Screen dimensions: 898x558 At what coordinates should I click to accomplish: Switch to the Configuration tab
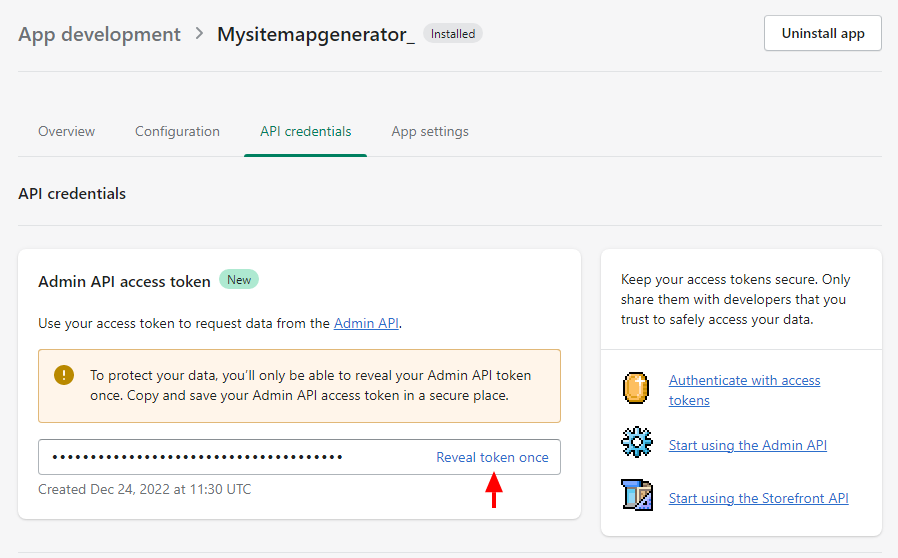click(x=178, y=131)
